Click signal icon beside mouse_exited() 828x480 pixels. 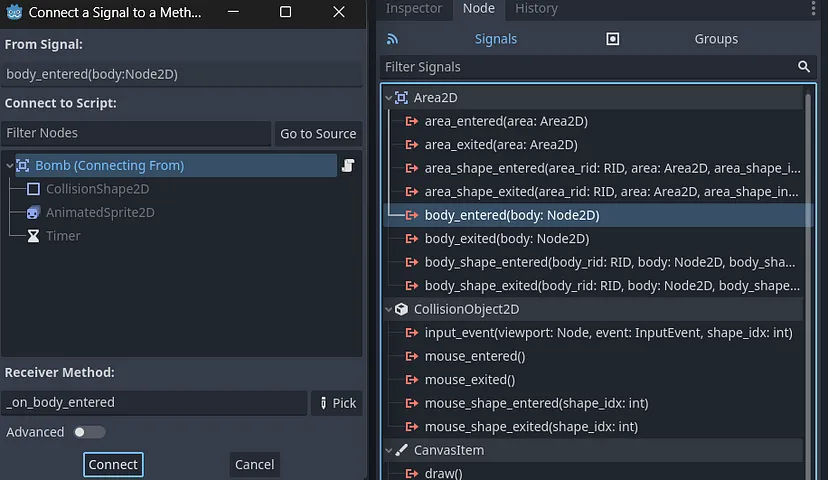click(412, 380)
